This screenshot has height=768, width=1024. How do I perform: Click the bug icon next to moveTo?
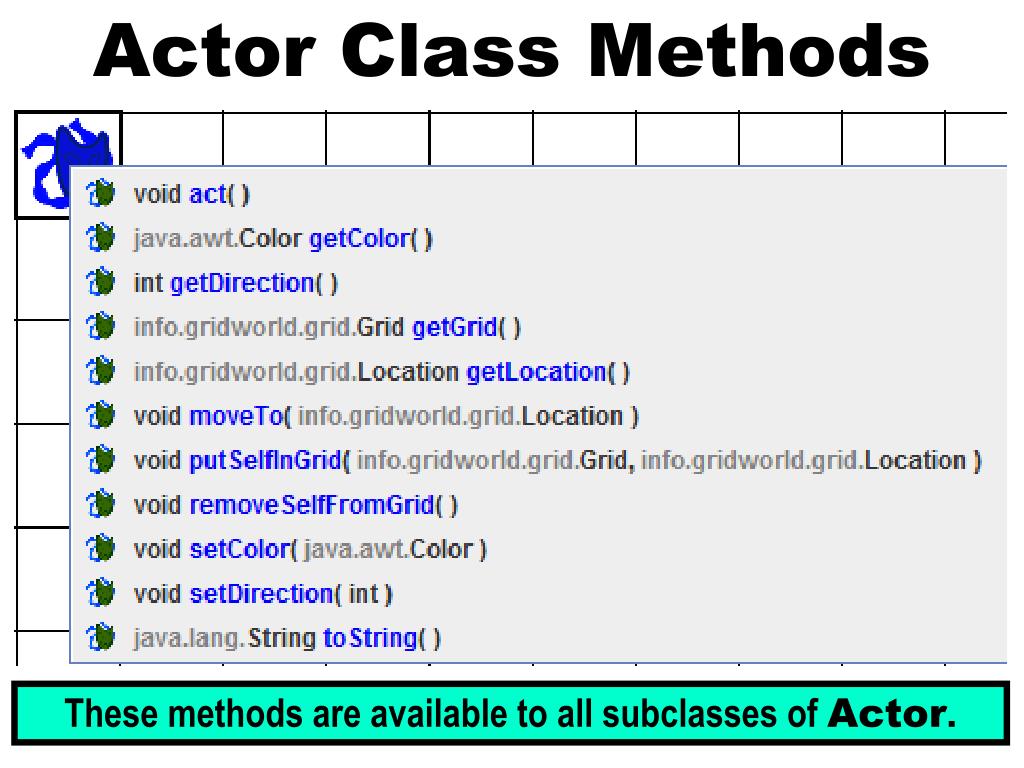[101, 415]
